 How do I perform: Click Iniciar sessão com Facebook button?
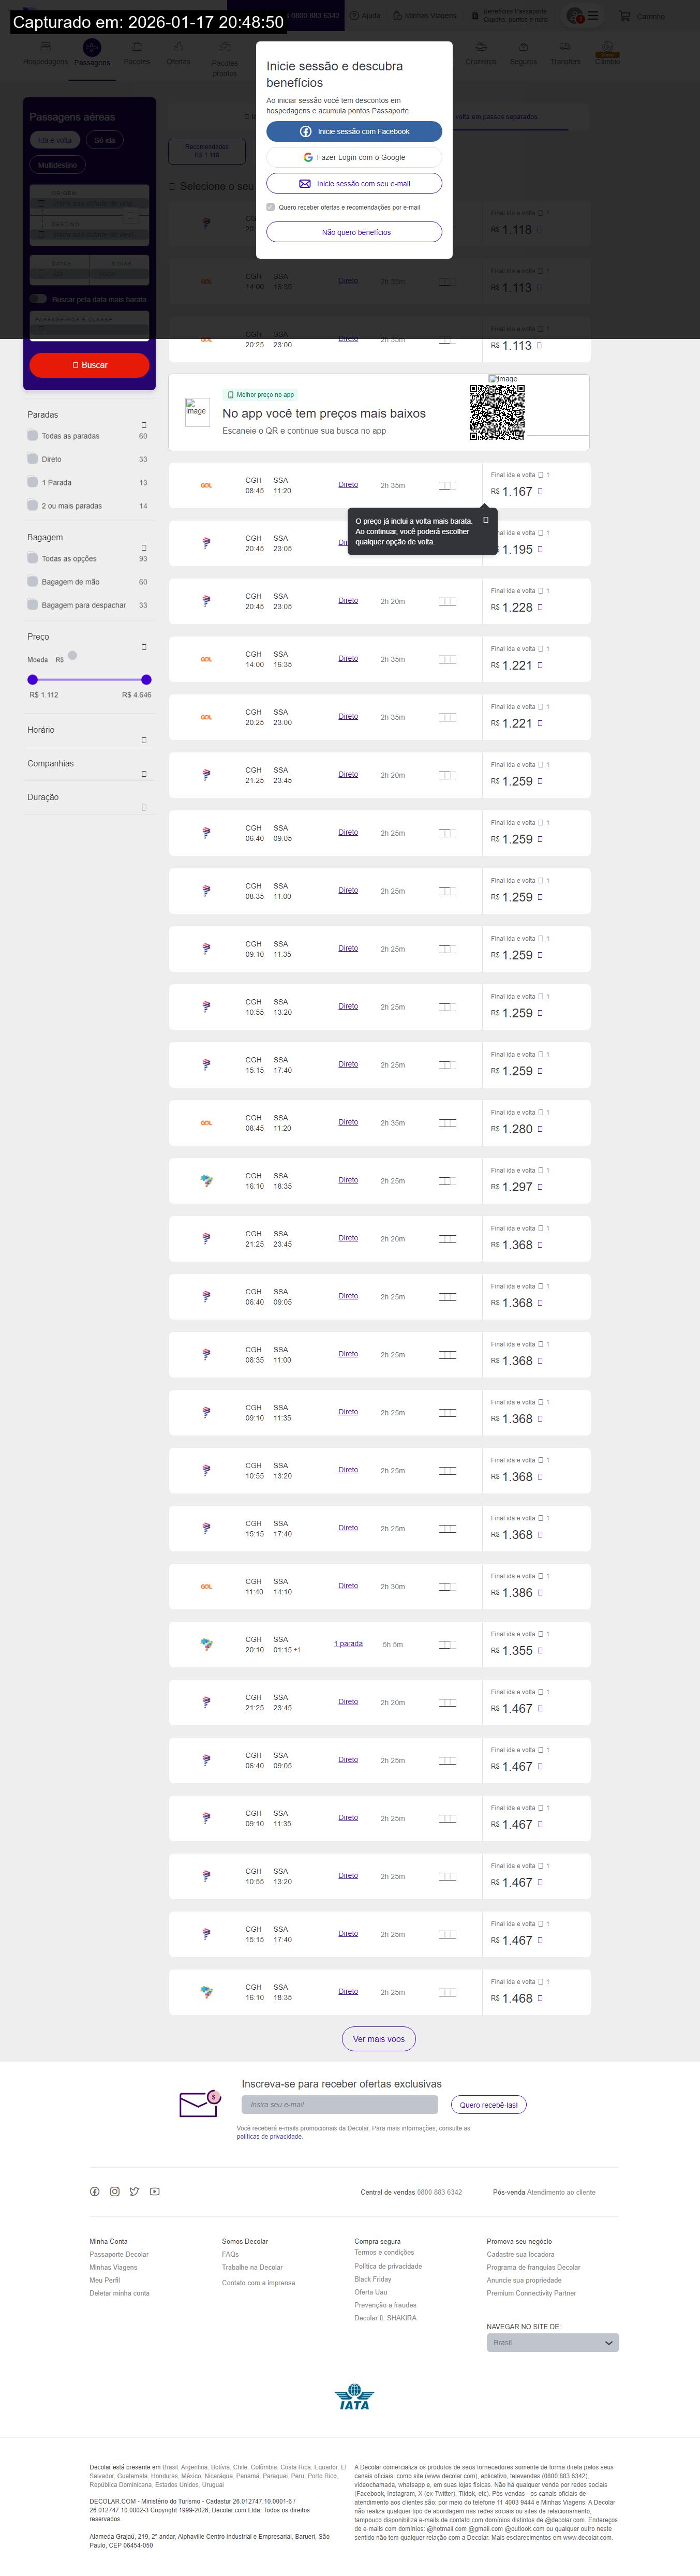point(354,132)
